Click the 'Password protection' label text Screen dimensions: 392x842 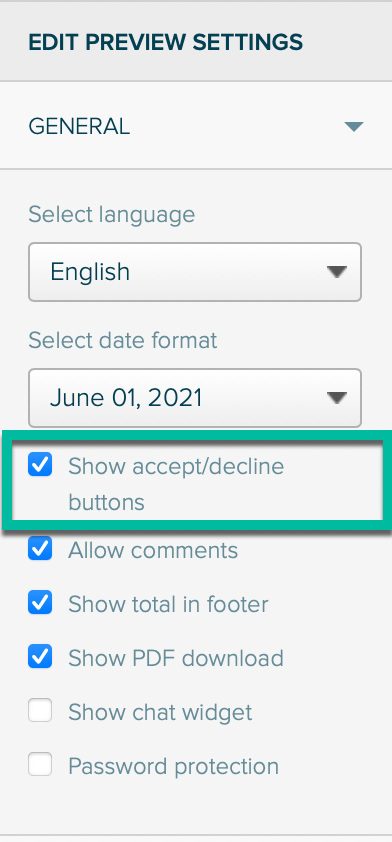click(x=173, y=766)
